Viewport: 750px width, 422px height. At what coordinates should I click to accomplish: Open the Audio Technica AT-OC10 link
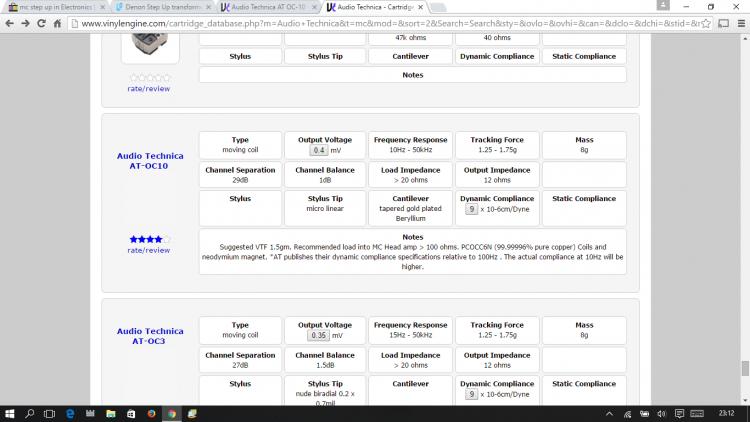(150, 161)
